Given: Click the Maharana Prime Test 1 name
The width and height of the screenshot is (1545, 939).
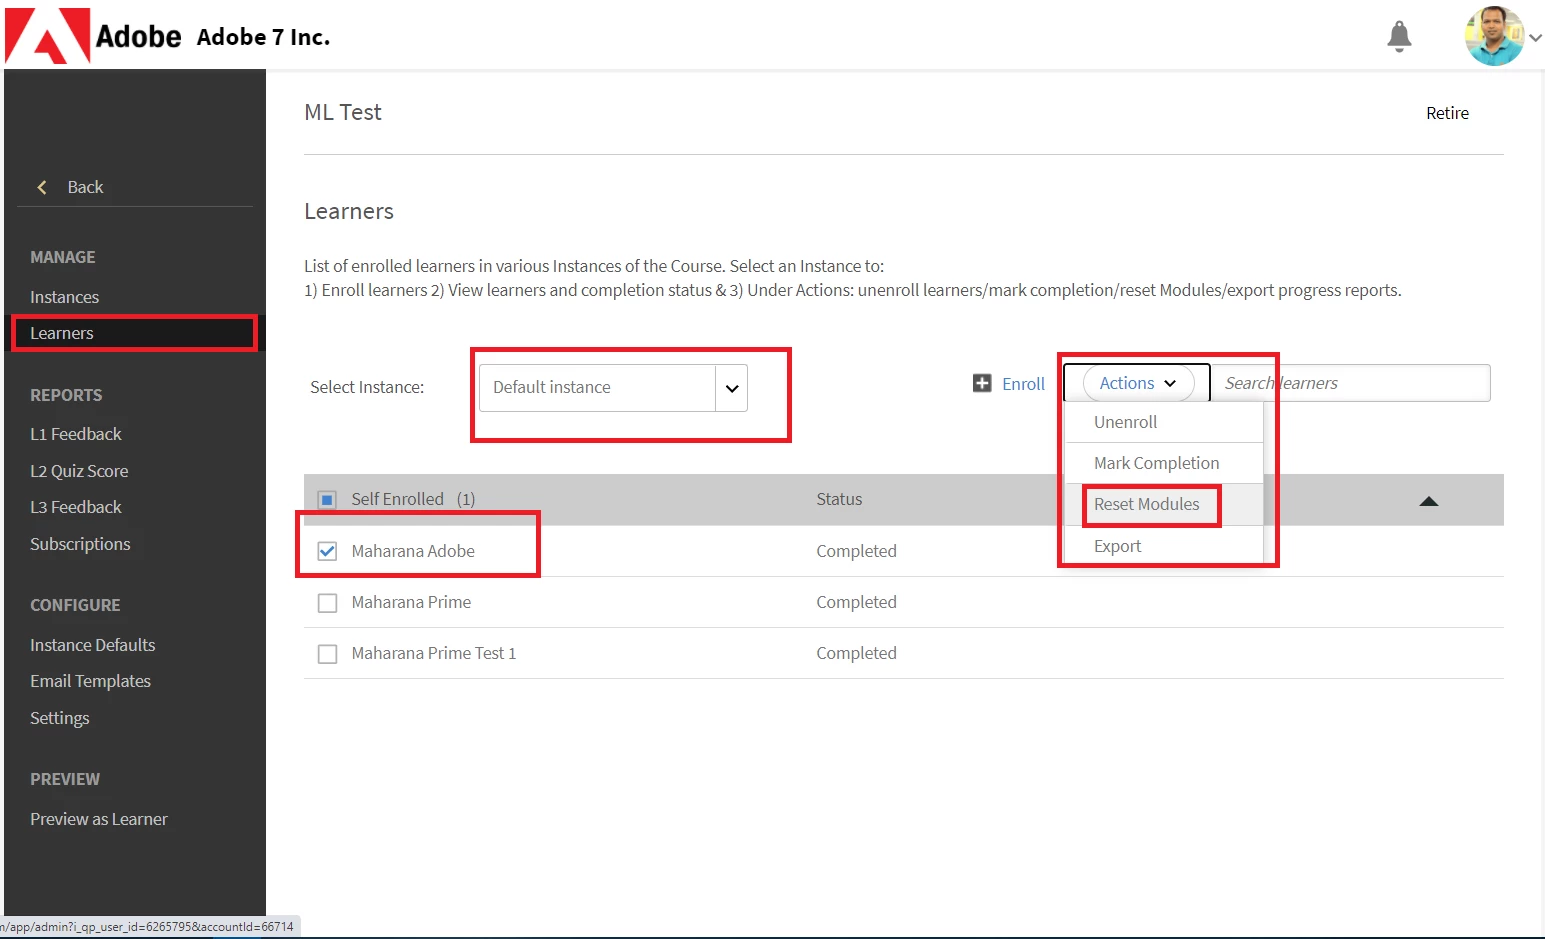Looking at the screenshot, I should coord(433,653).
